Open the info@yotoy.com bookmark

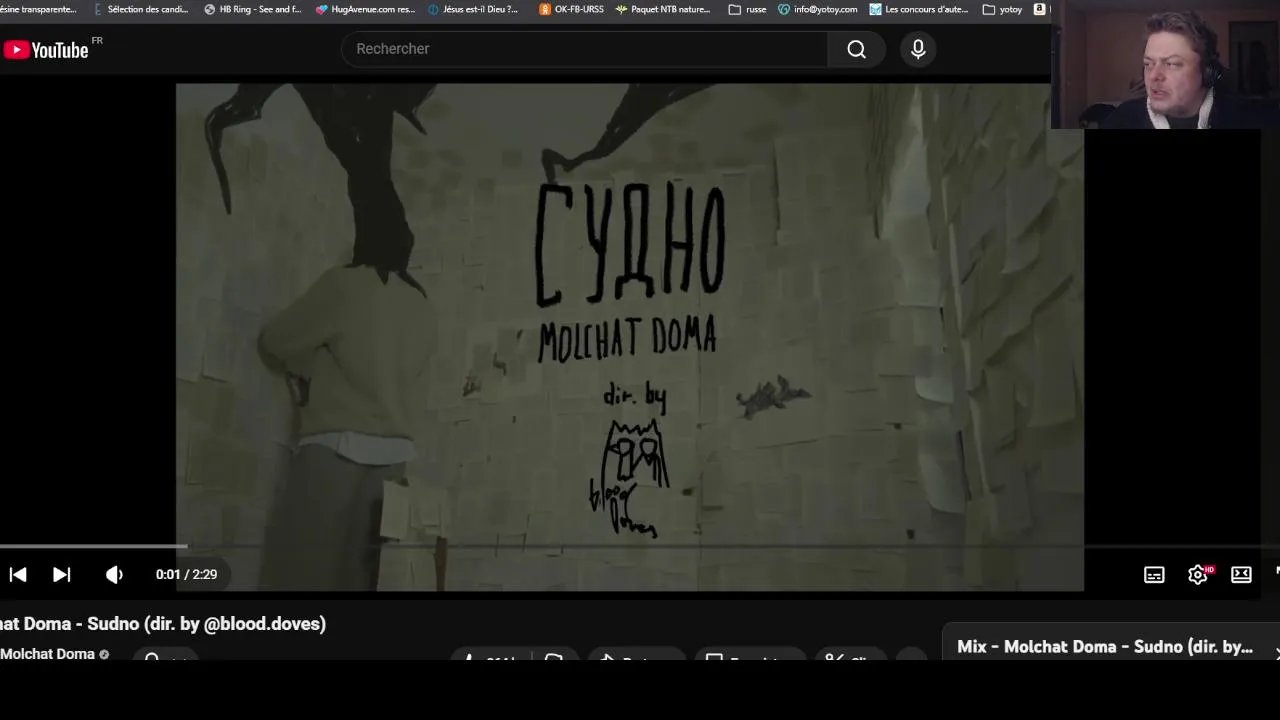tap(818, 9)
